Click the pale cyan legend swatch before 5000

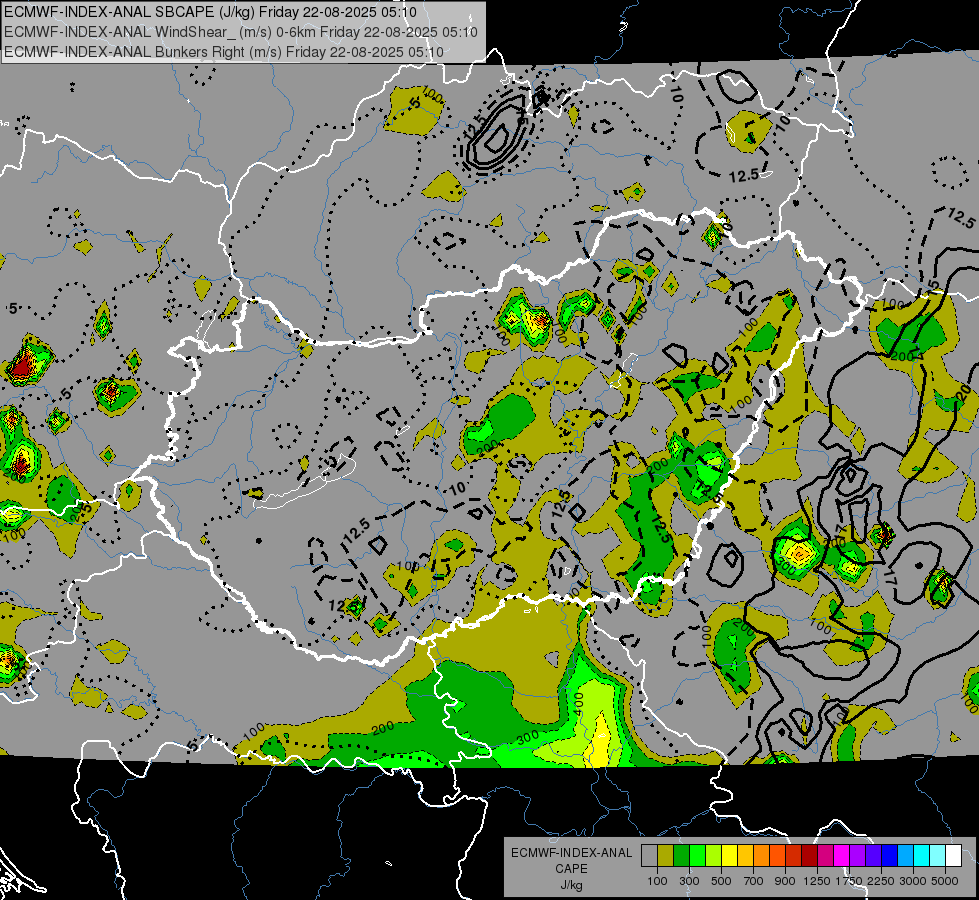pyautogui.click(x=938, y=855)
